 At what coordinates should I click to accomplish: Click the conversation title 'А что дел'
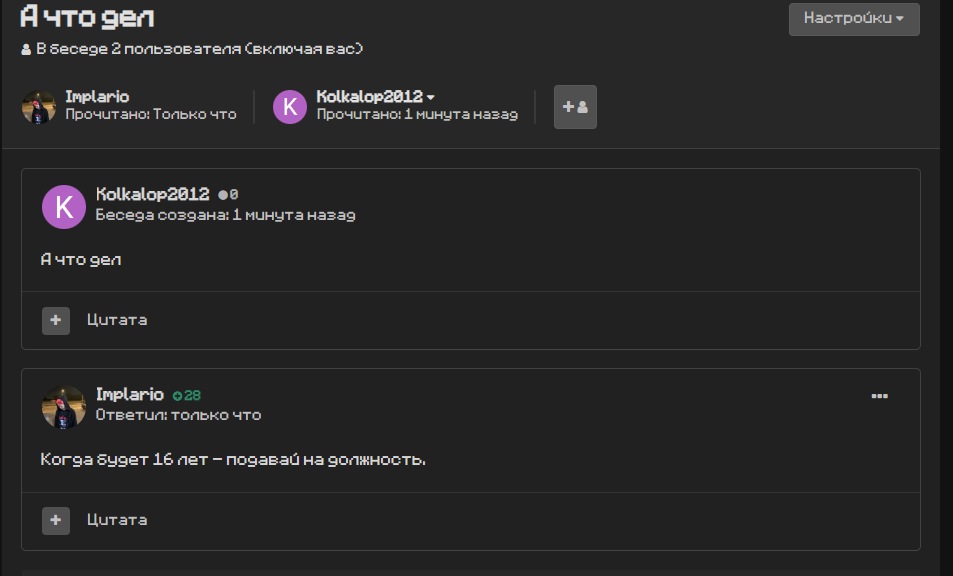[87, 17]
